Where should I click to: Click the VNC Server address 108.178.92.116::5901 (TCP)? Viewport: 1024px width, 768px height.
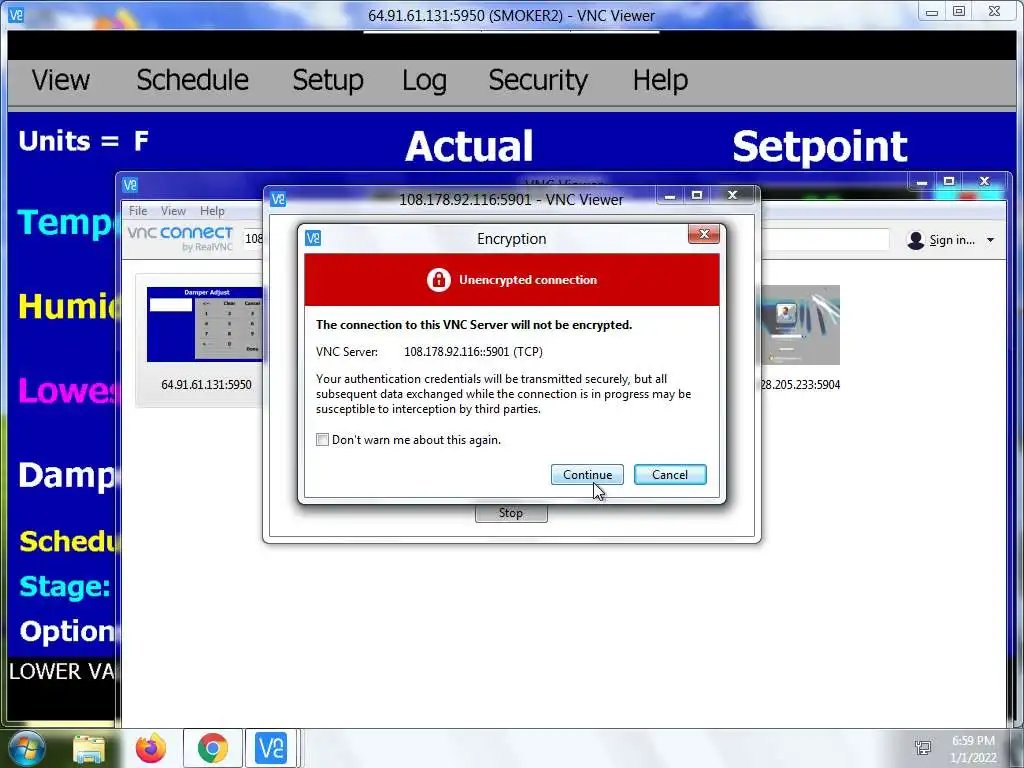pyautogui.click(x=473, y=351)
